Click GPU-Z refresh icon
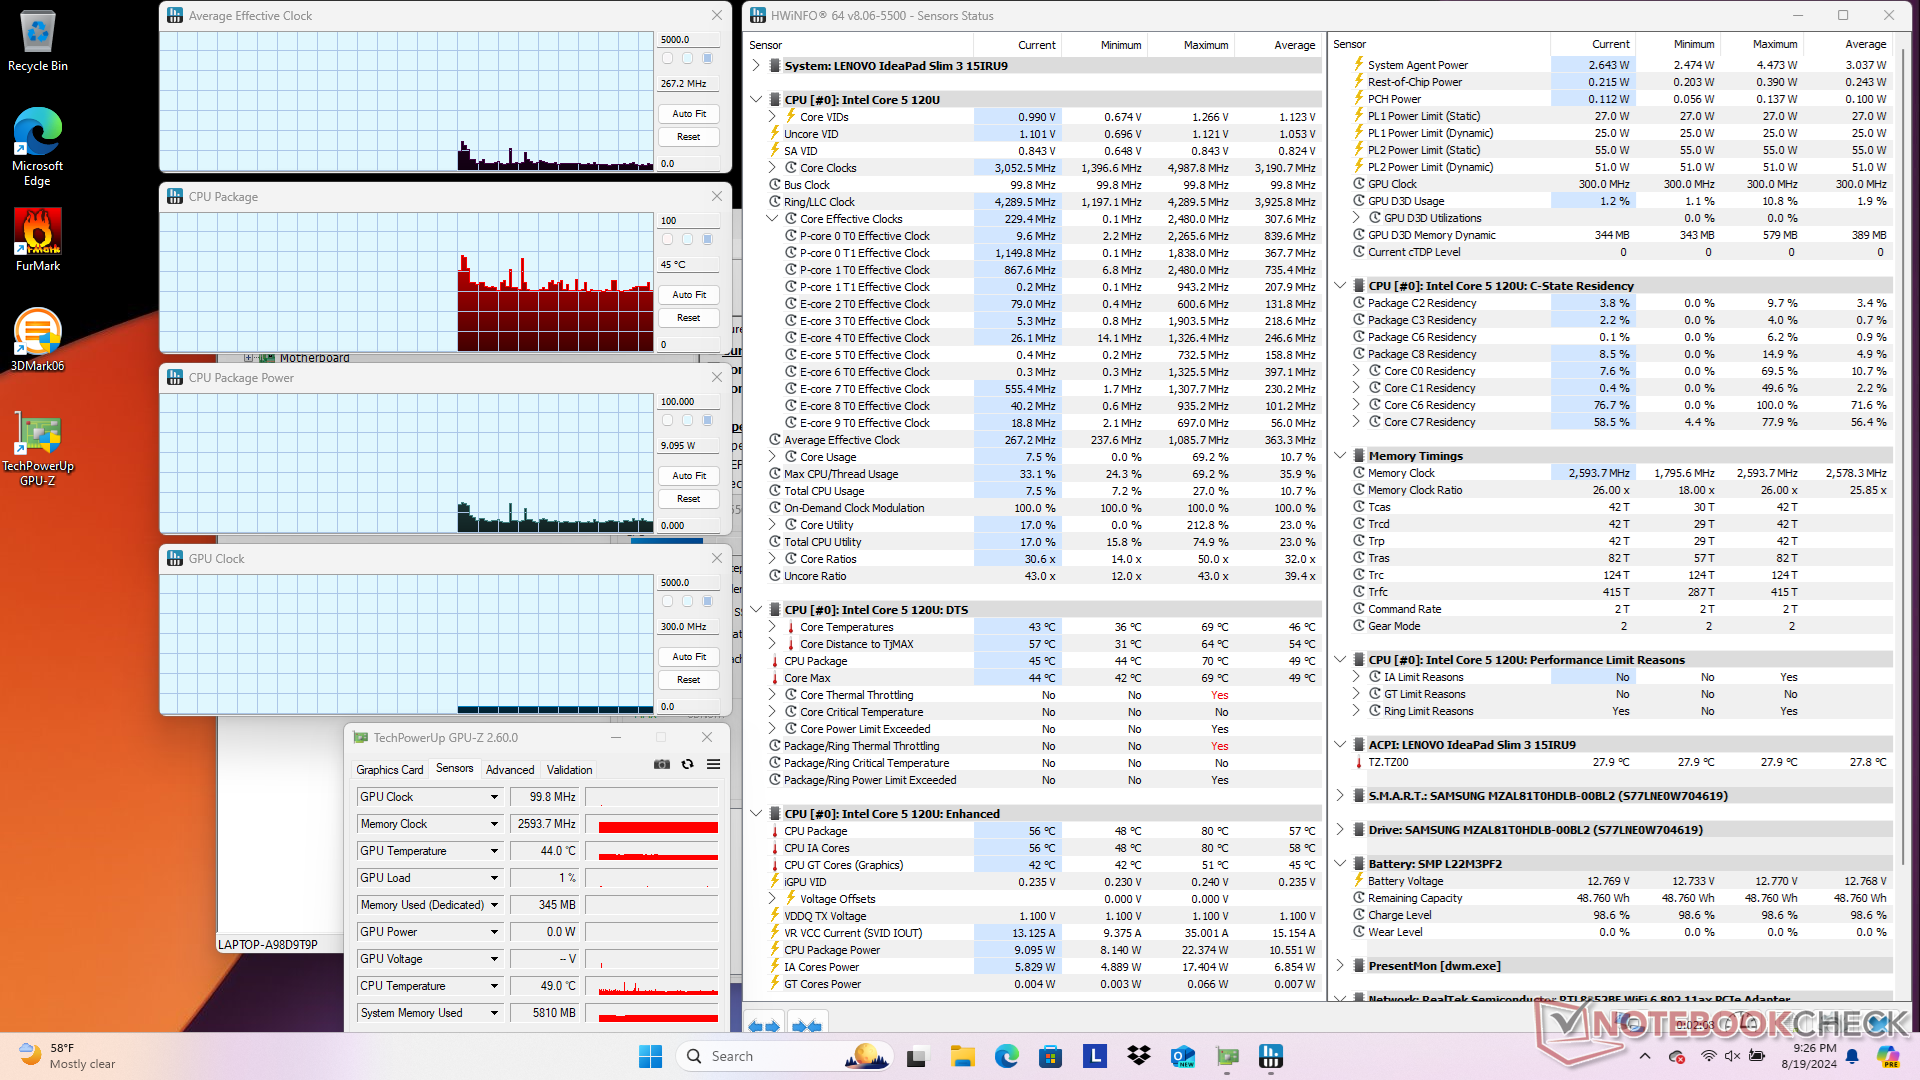The image size is (1920, 1080). point(687,764)
